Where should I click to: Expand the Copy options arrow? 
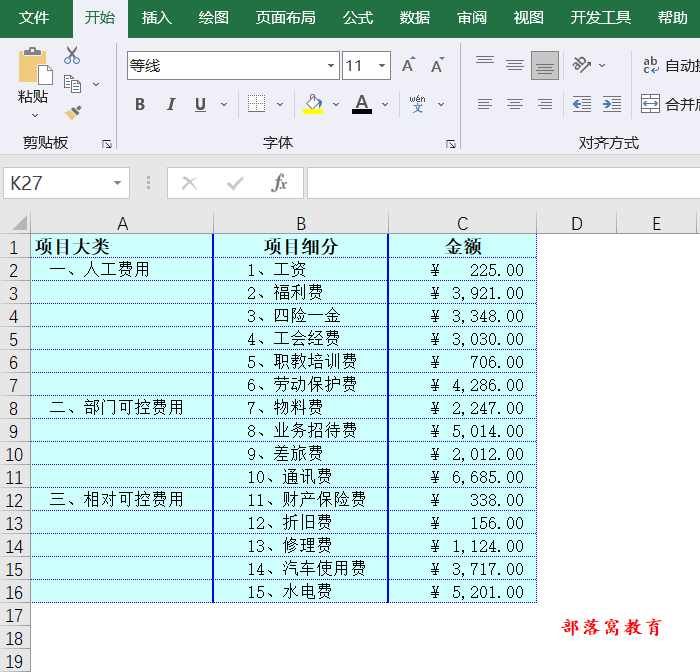96,84
